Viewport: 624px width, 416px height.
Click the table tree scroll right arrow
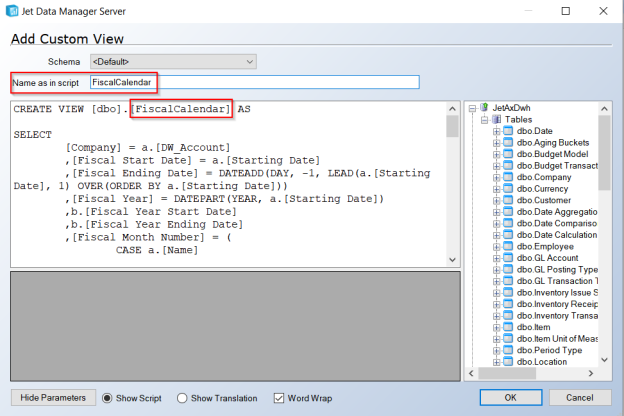point(591,373)
